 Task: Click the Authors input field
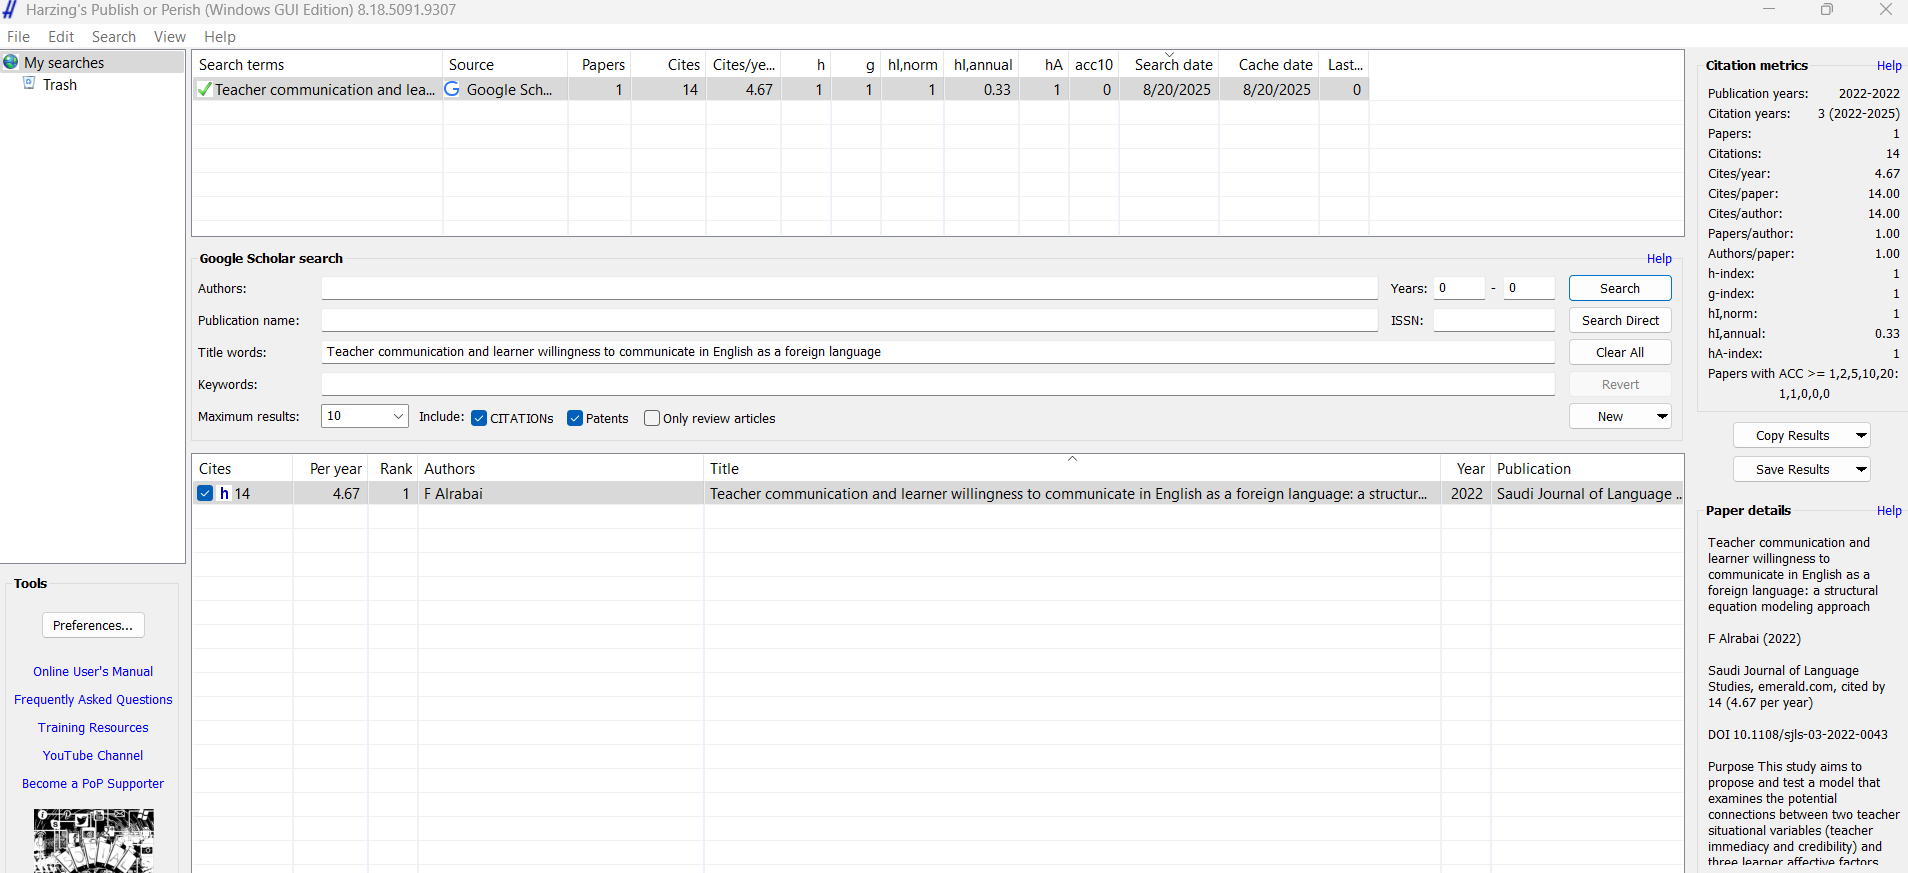coord(849,288)
